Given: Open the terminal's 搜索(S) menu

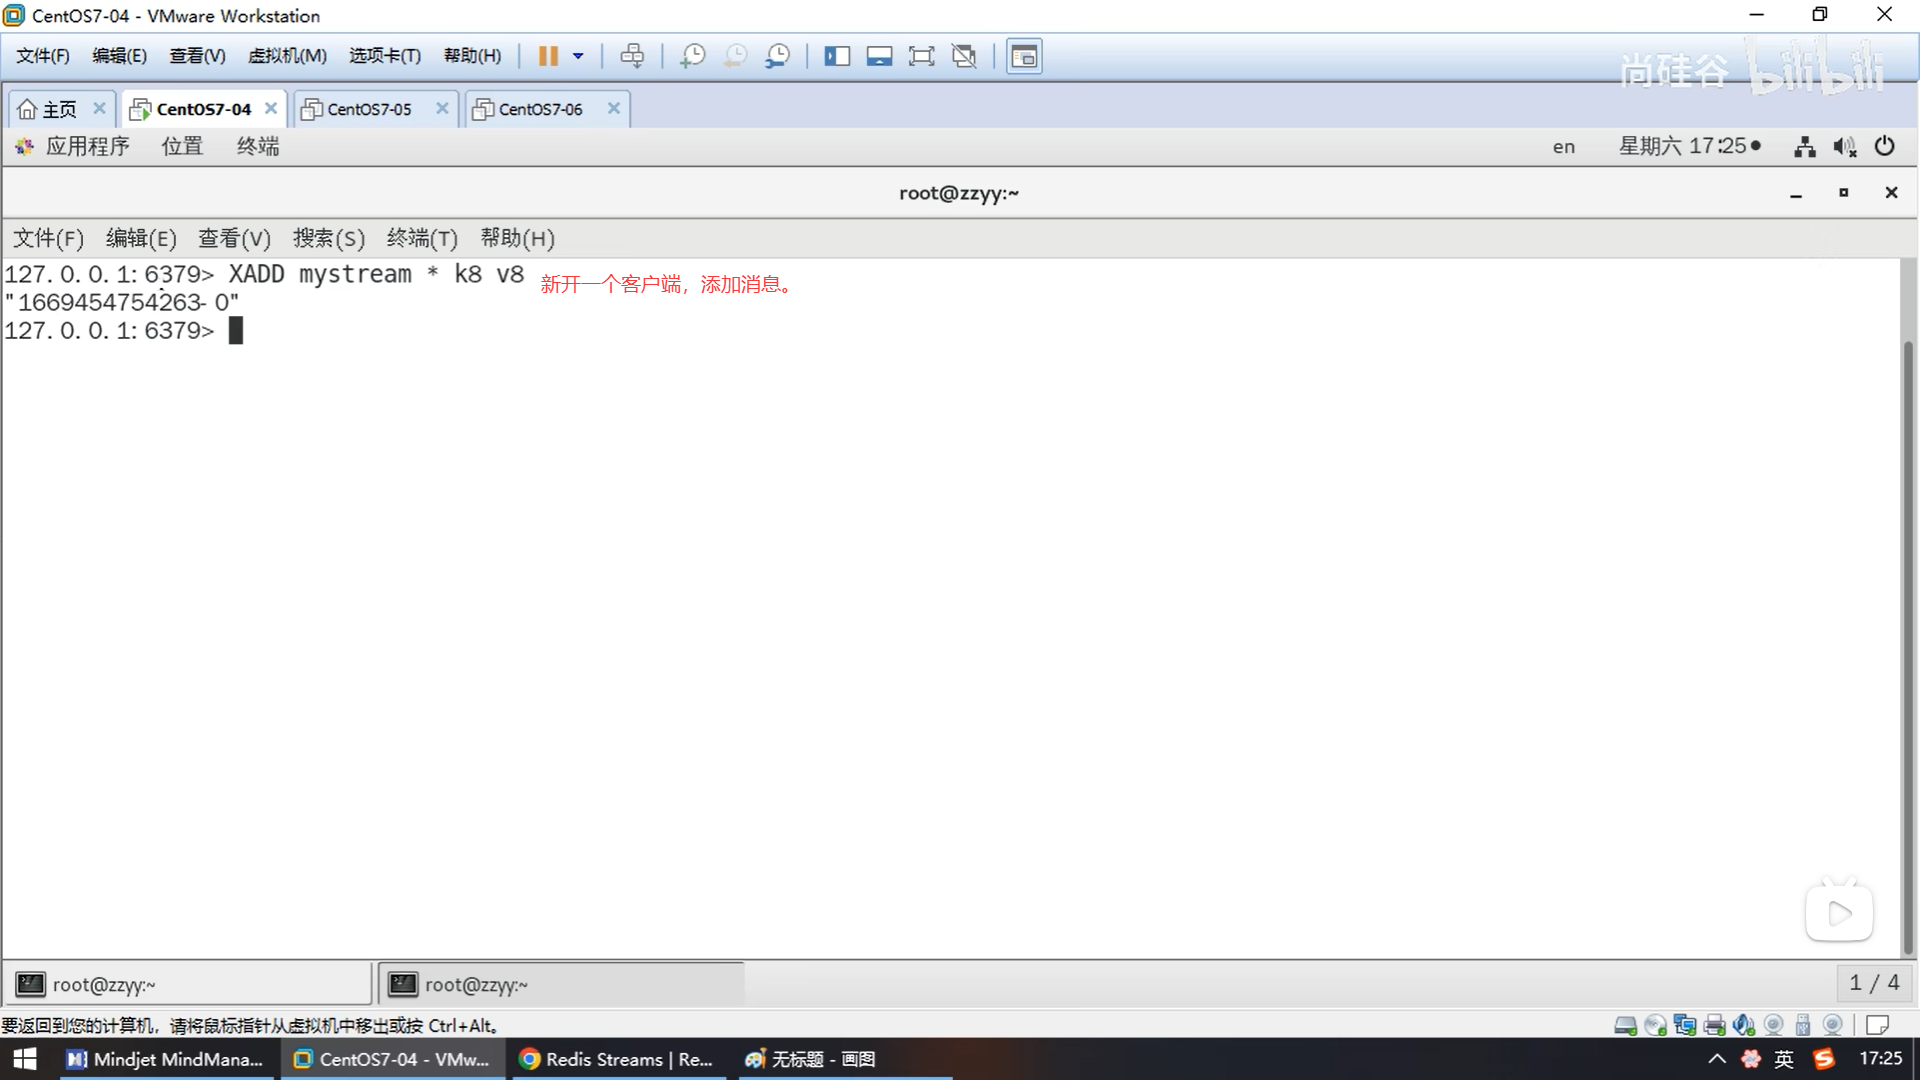Looking at the screenshot, I should [x=328, y=238].
